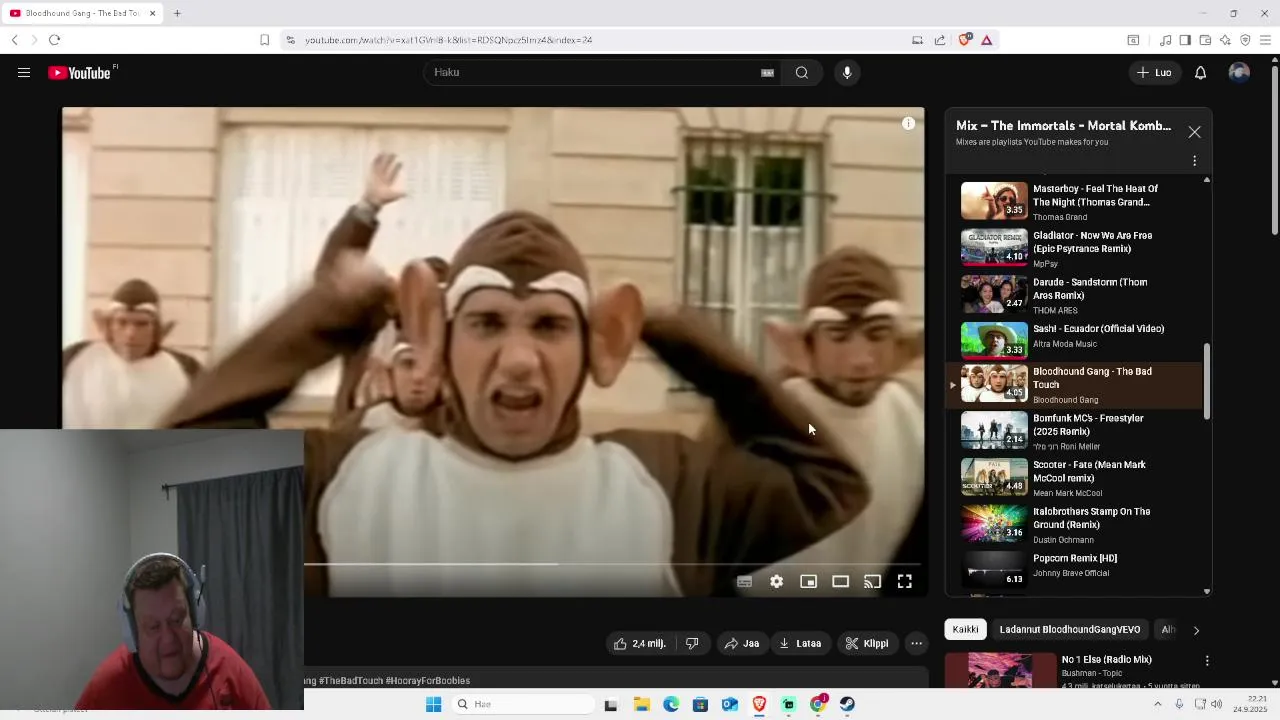Reload the current page
This screenshot has height=720, width=1280.
pyautogui.click(x=54, y=40)
